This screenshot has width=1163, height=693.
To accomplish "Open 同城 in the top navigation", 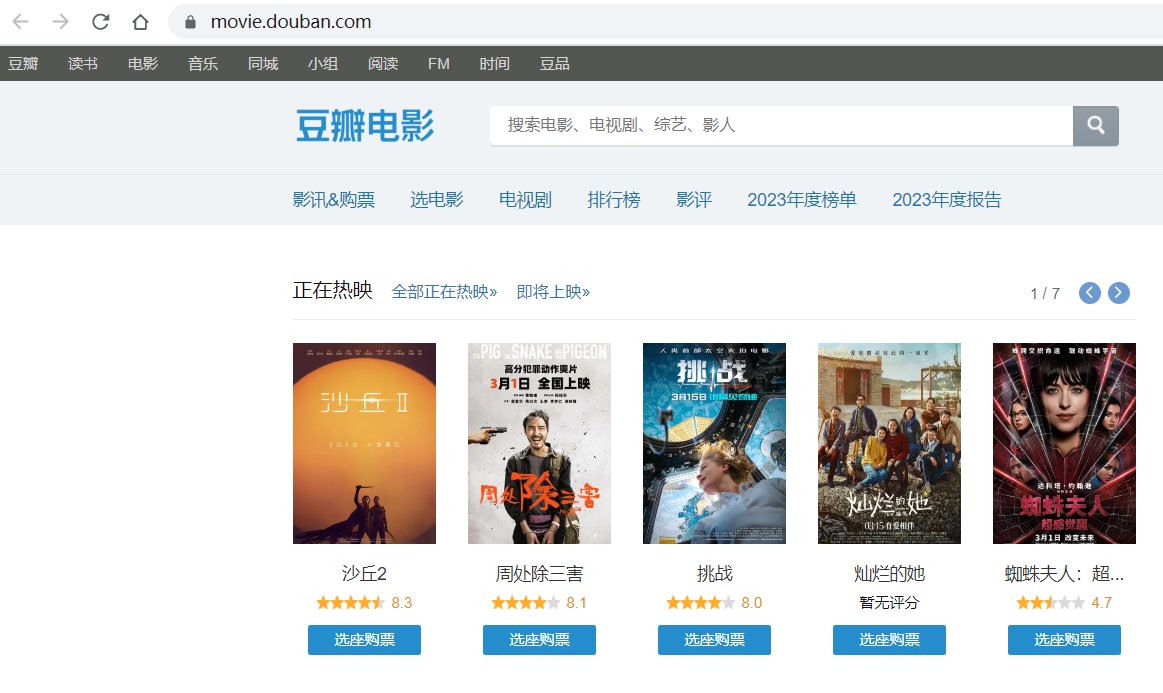I will pos(263,64).
